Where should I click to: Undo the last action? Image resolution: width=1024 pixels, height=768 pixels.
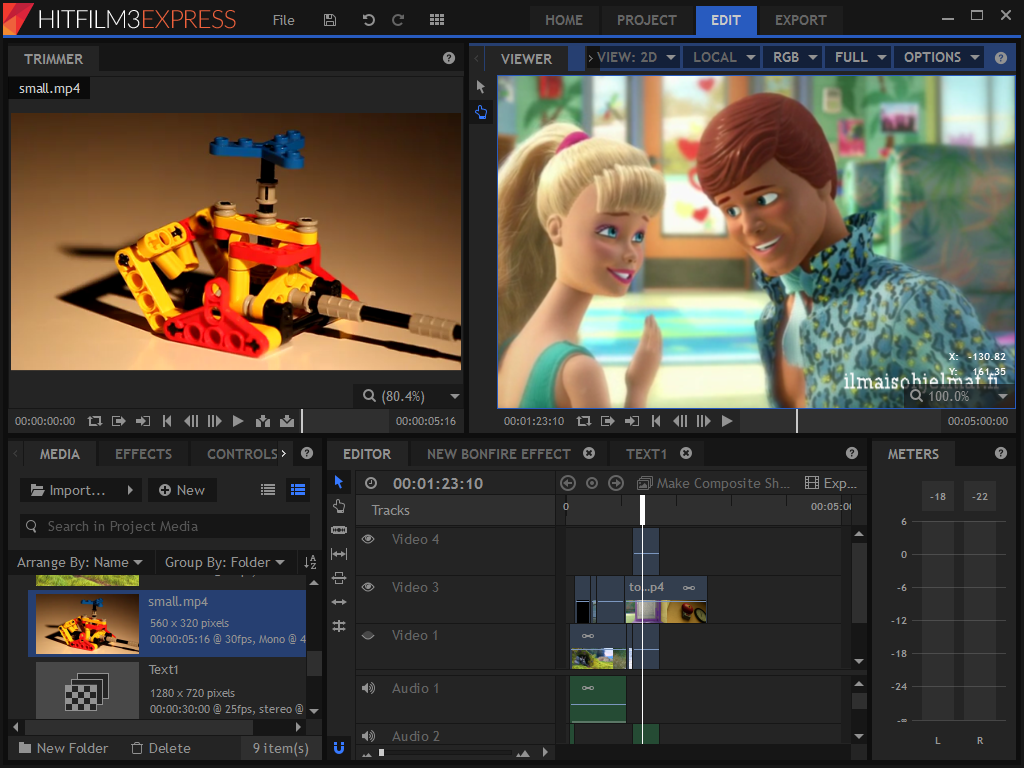click(368, 20)
